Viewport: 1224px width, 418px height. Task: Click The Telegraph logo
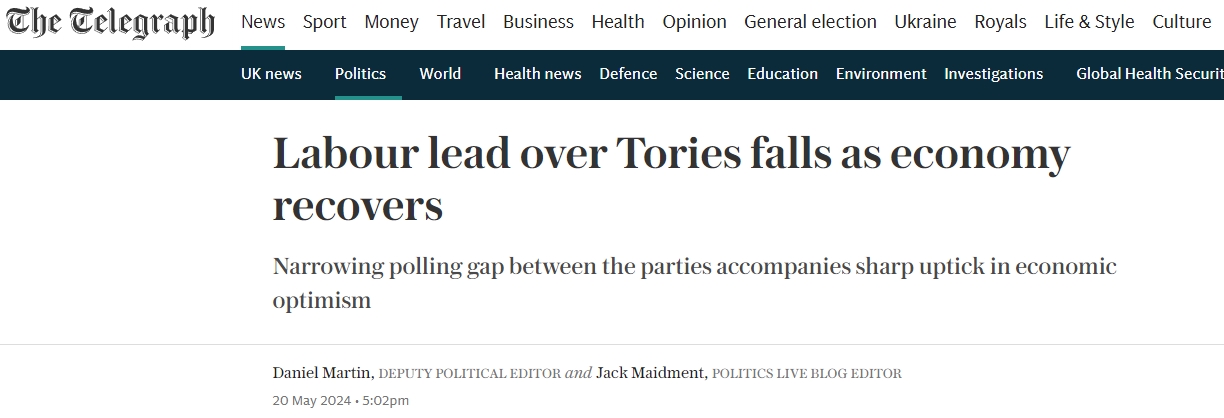click(x=109, y=23)
